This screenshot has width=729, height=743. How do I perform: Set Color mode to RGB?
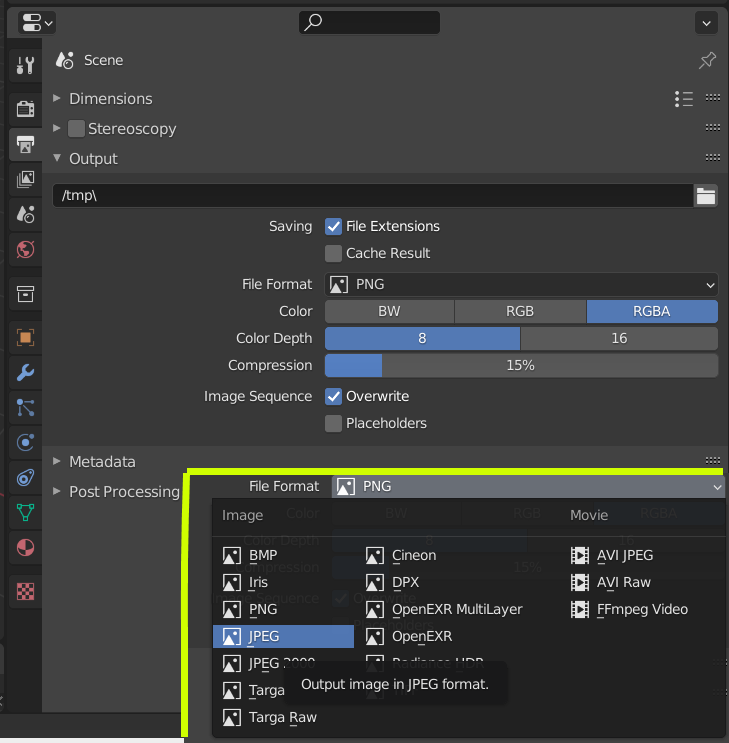520,312
